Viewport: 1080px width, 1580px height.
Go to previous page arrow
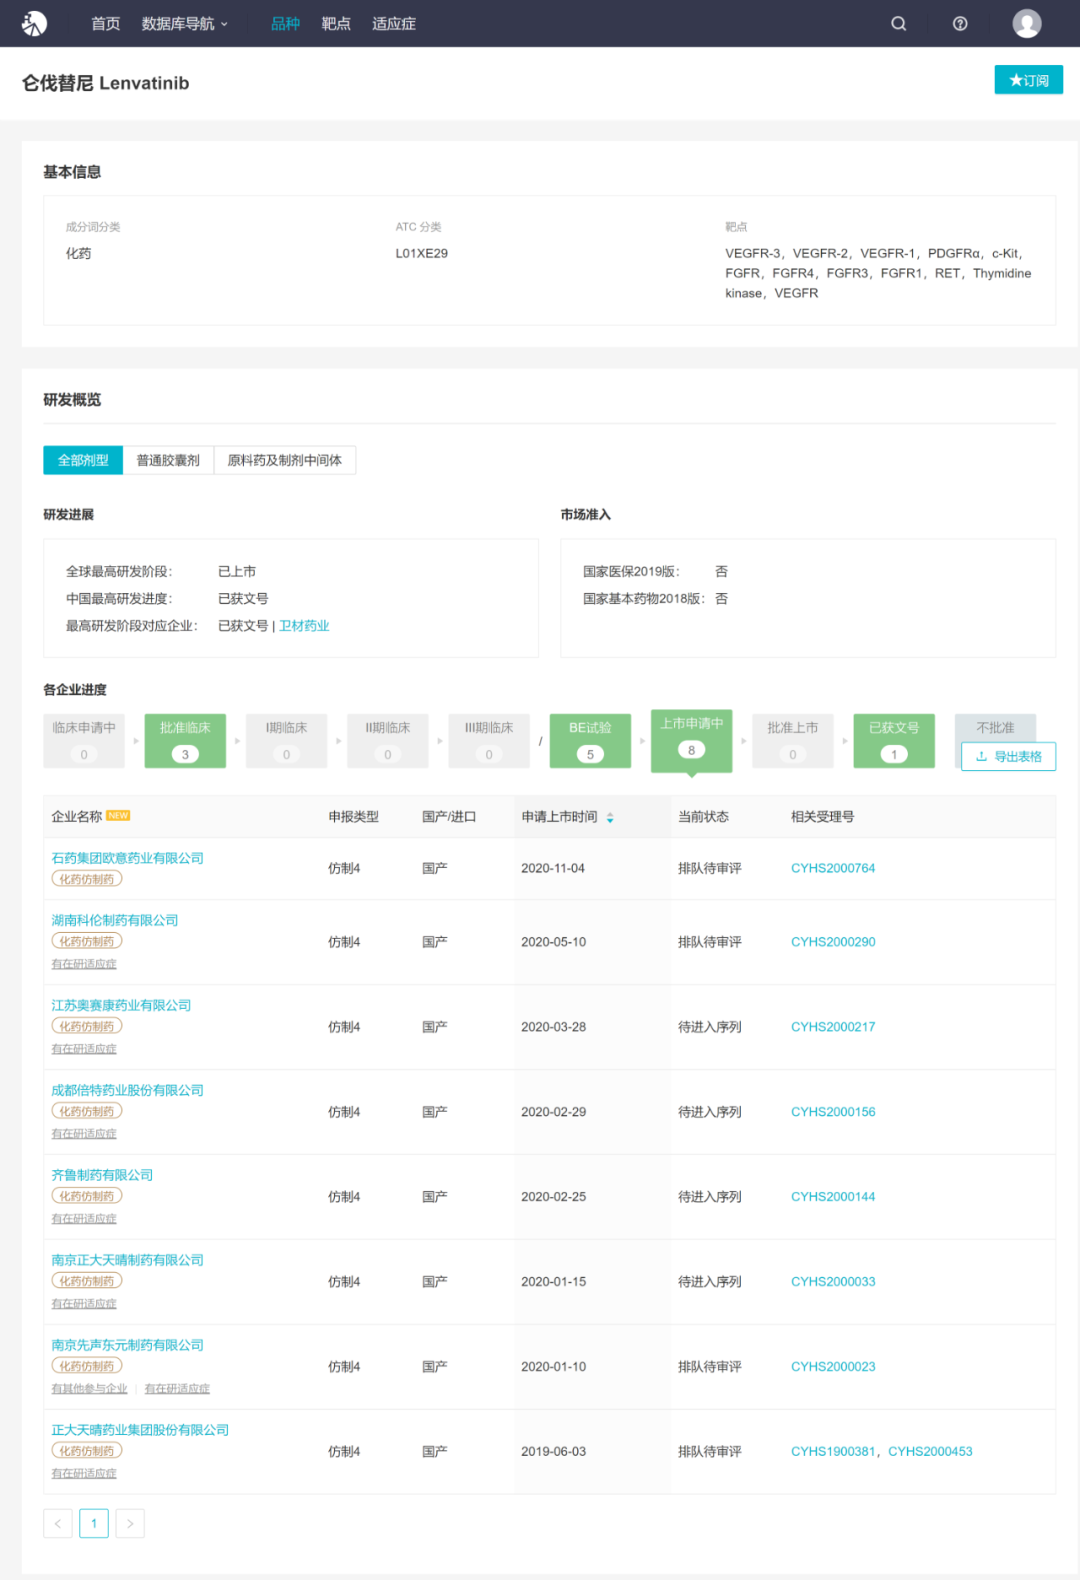(58, 1523)
